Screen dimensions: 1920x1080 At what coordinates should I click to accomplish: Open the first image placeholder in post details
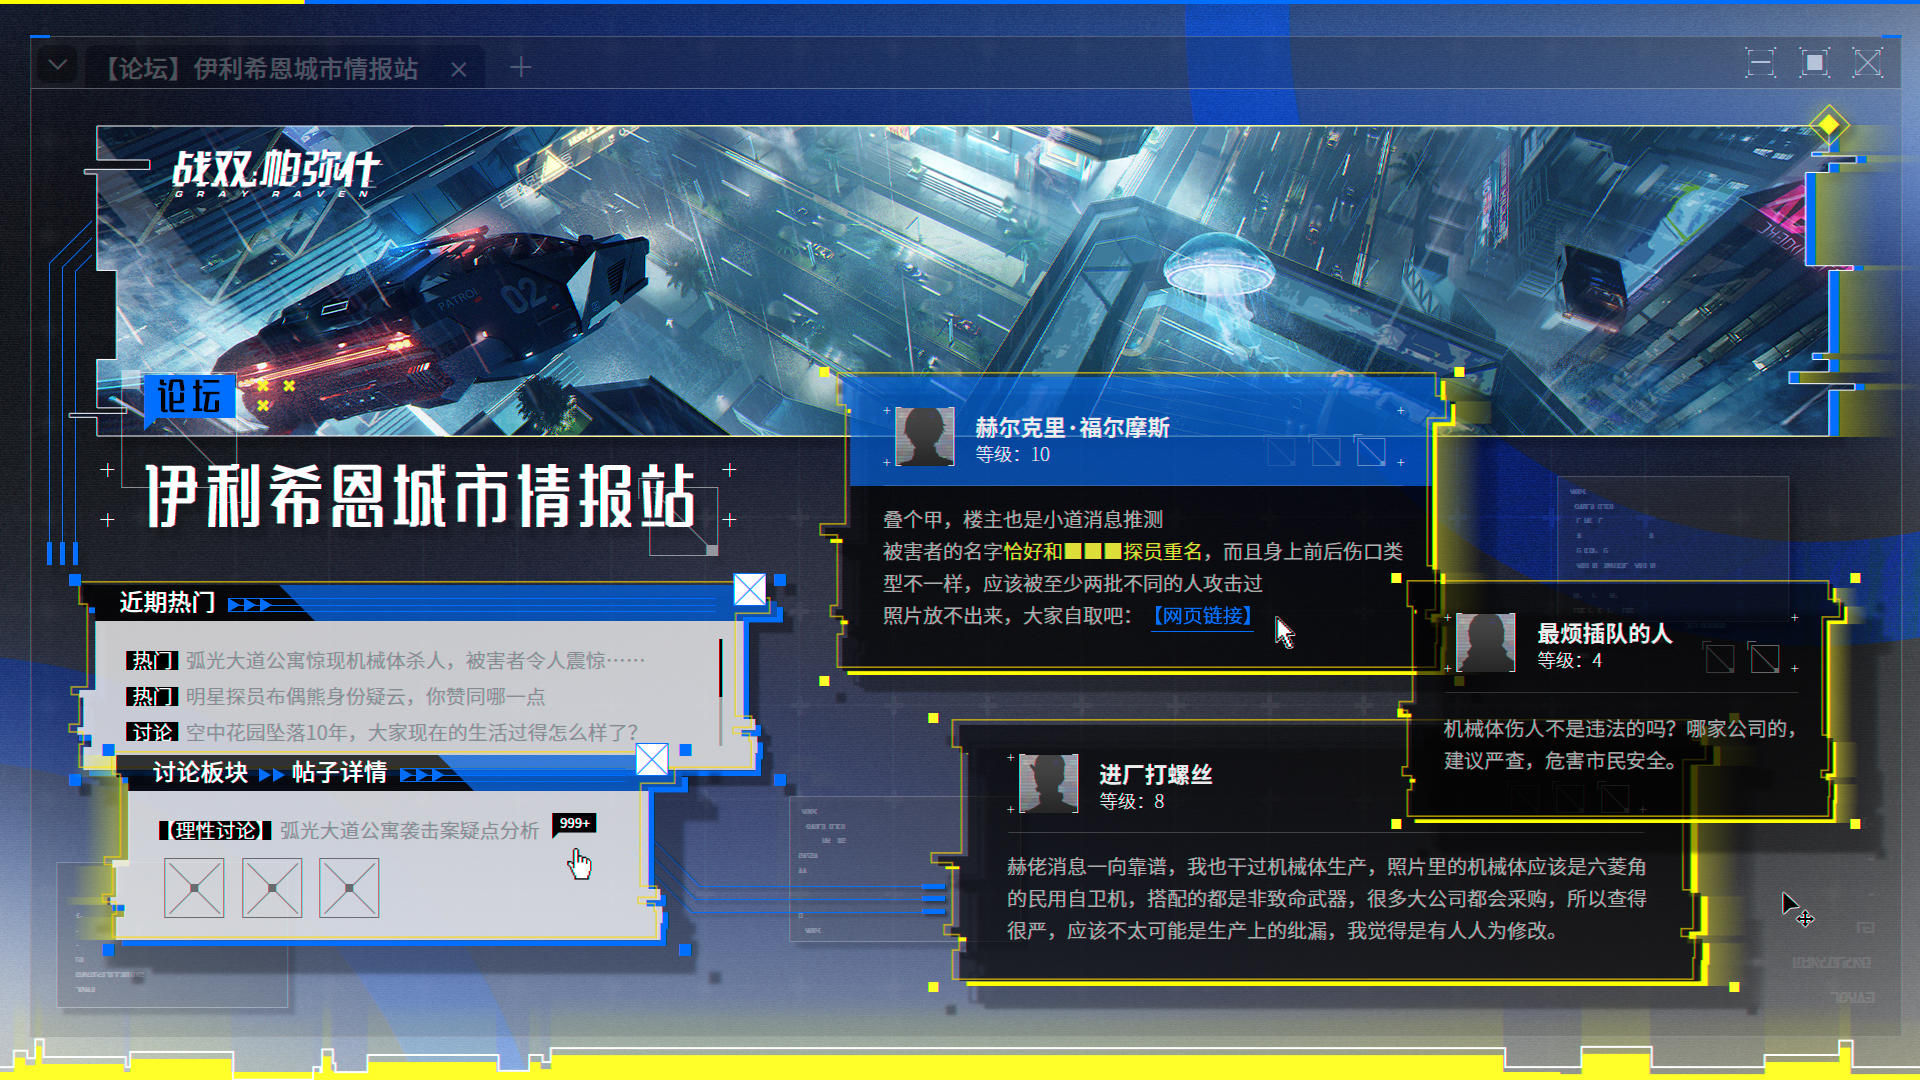pos(194,888)
